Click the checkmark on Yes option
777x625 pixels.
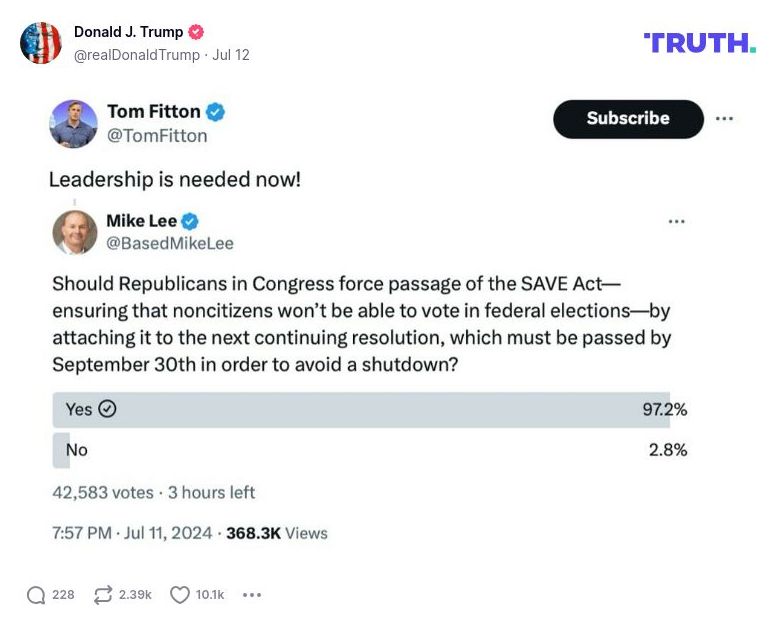108,409
